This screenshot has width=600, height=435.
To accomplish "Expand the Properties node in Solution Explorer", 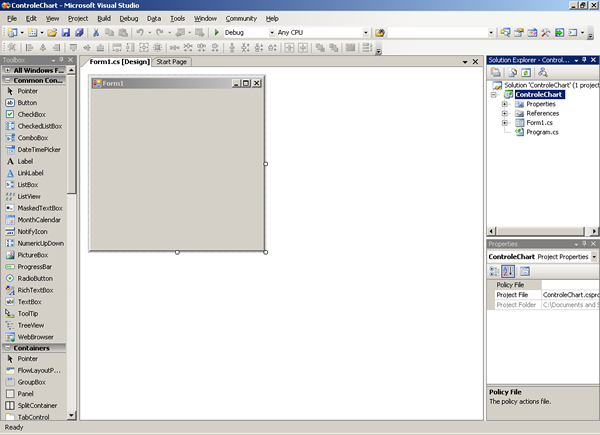I will coord(505,104).
